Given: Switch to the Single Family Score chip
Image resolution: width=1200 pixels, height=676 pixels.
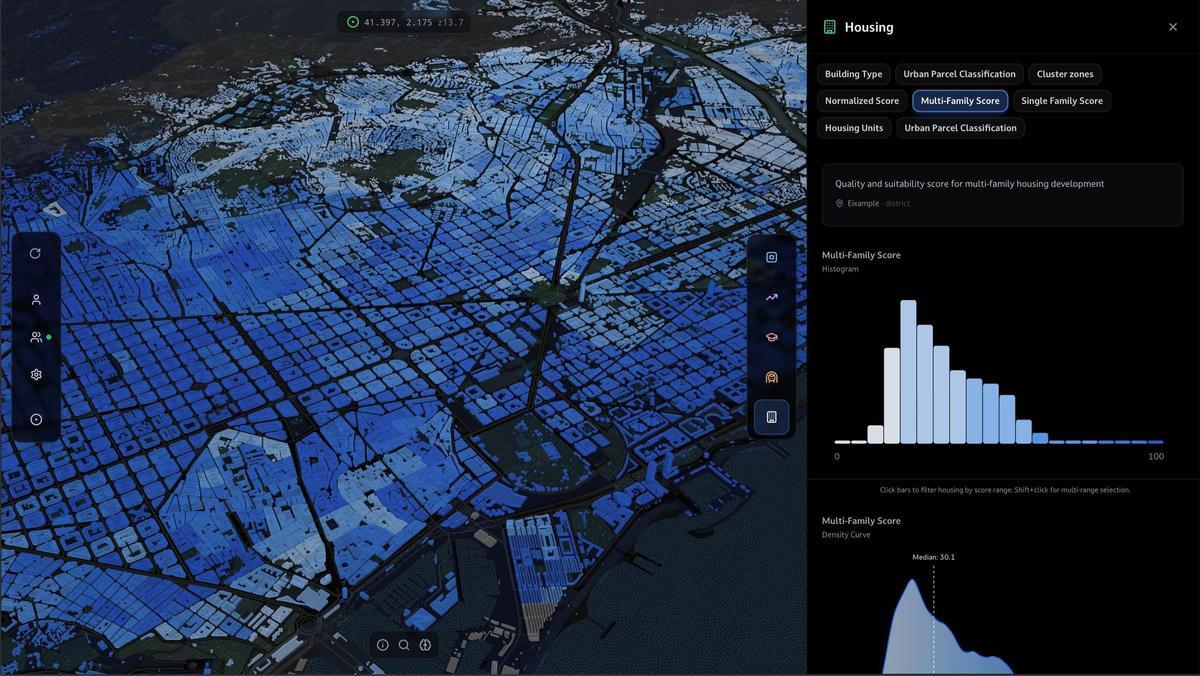Looking at the screenshot, I should point(1061,101).
